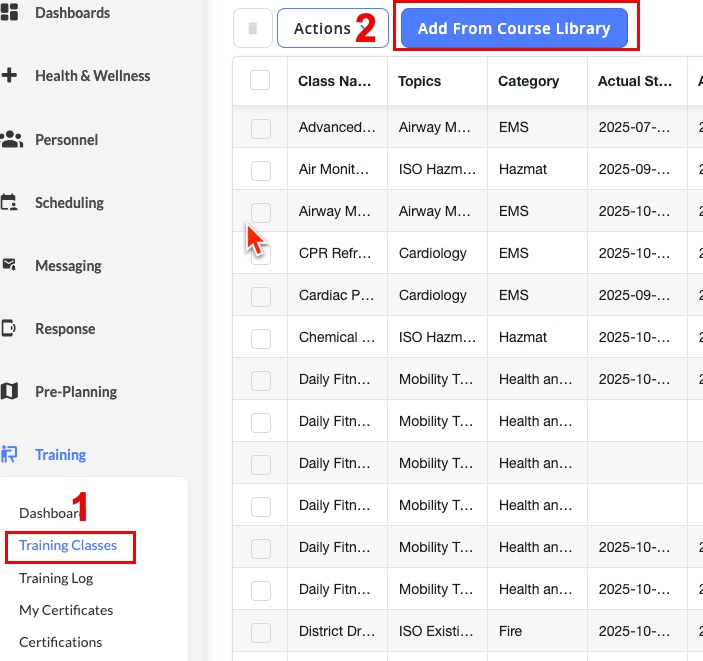Open the Actions dropdown
Screen dimensions: 703x661
pyautogui.click(x=322, y=29)
